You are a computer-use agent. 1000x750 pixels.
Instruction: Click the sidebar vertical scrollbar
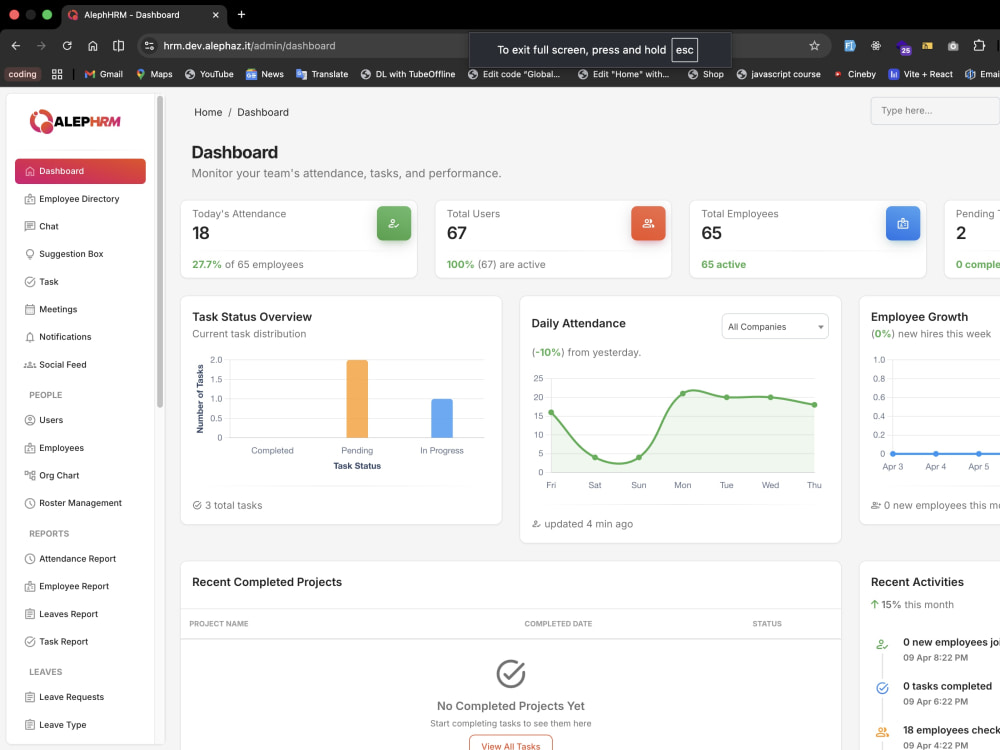tap(160, 251)
